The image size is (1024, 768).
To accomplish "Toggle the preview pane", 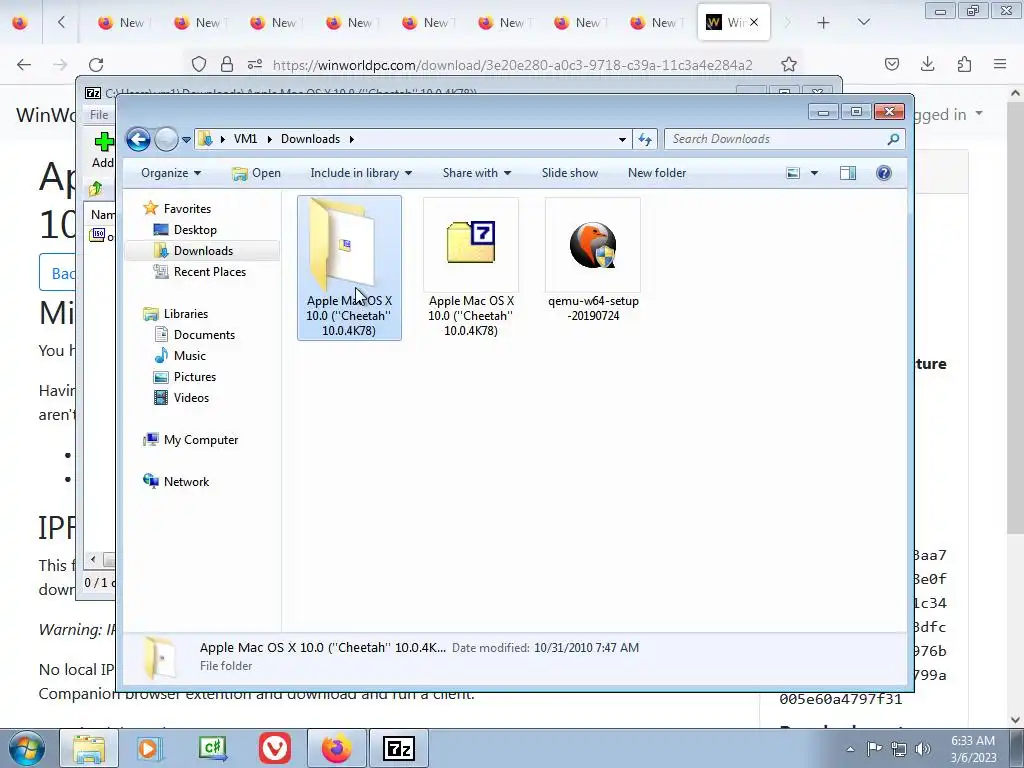I will [848, 173].
